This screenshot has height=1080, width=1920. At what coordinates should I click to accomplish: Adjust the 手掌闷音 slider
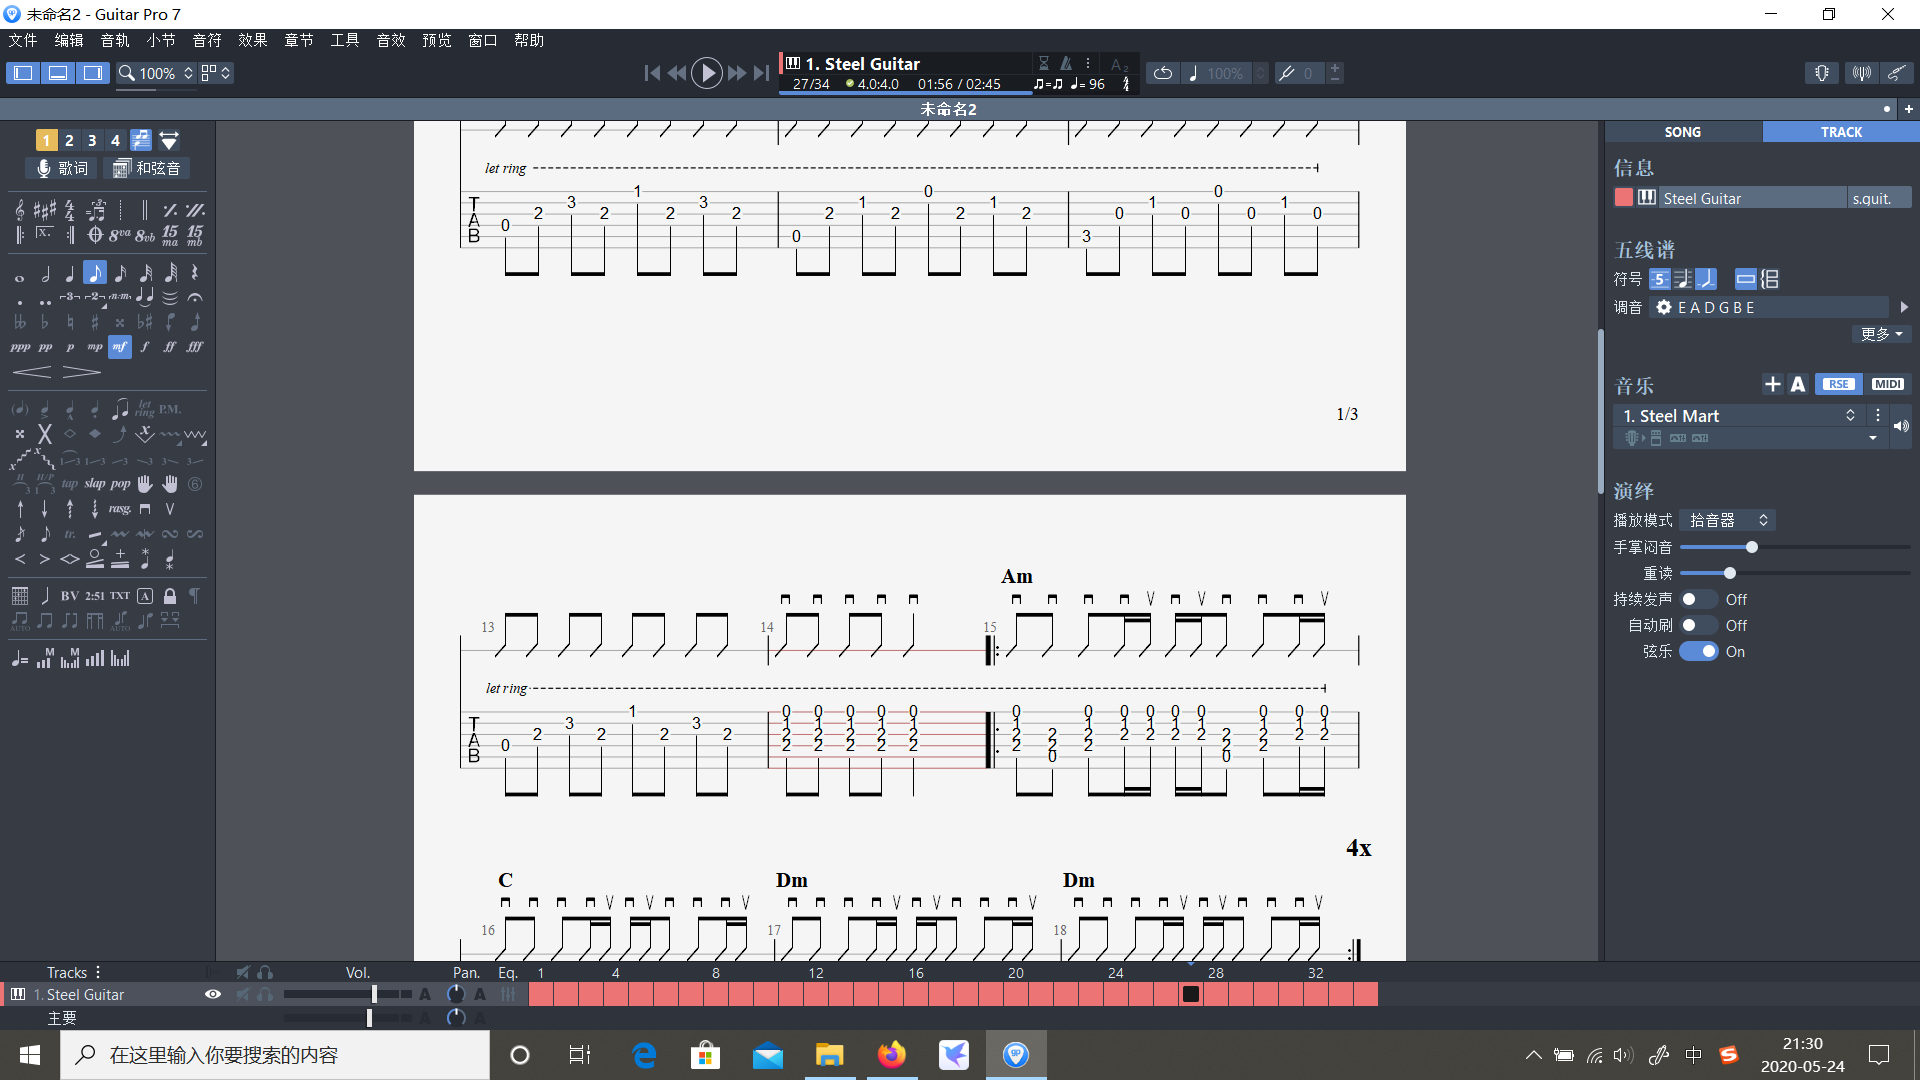1751,547
